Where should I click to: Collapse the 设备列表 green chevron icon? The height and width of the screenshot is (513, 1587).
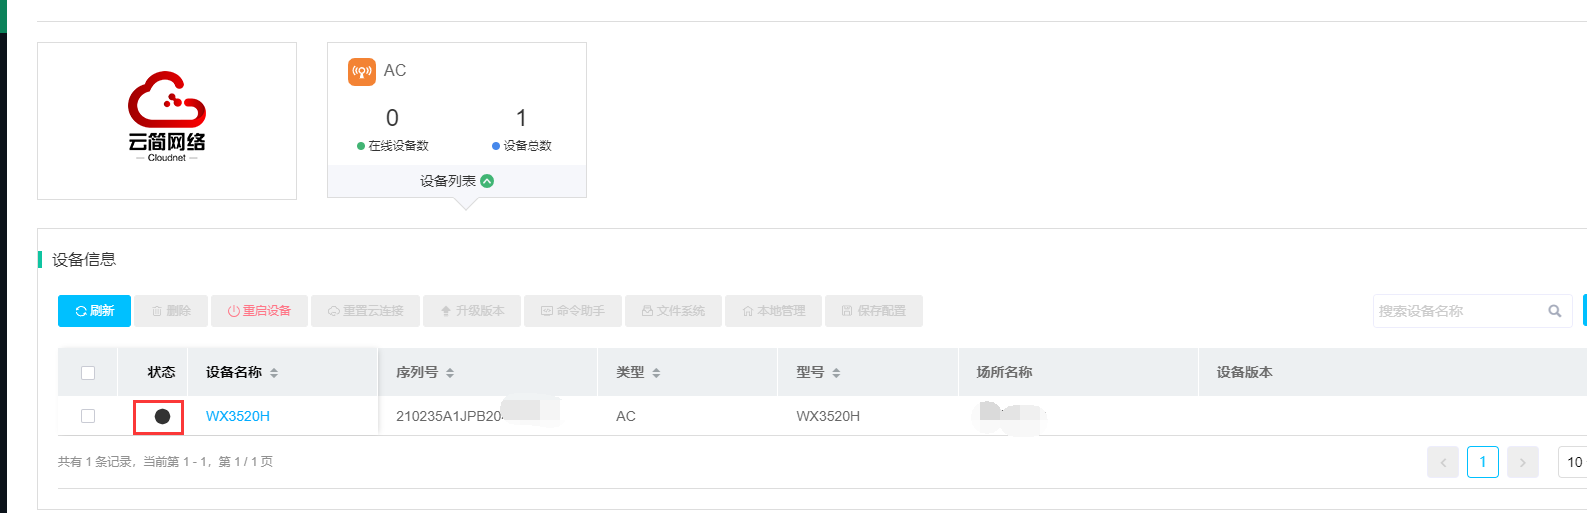click(487, 181)
